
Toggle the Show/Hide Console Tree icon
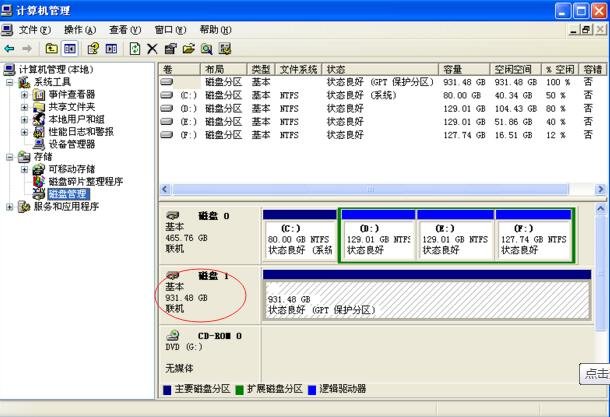pyautogui.click(x=70, y=49)
